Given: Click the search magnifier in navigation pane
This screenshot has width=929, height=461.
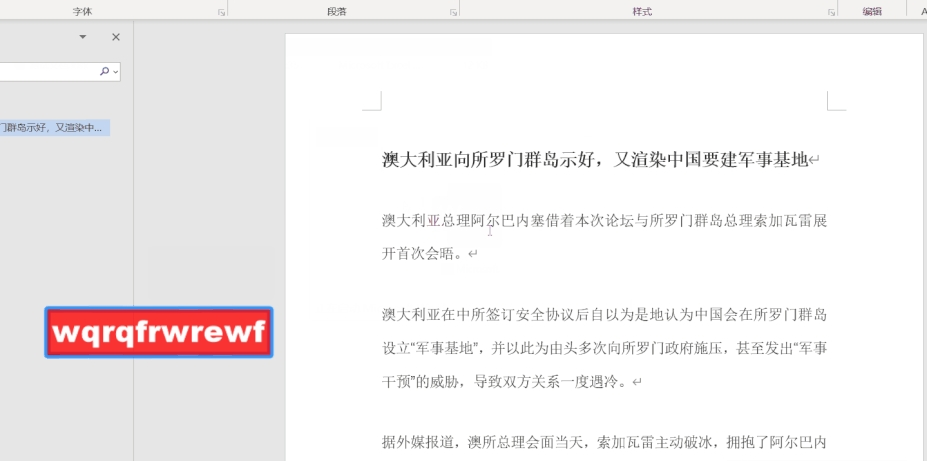Looking at the screenshot, I should [104, 71].
